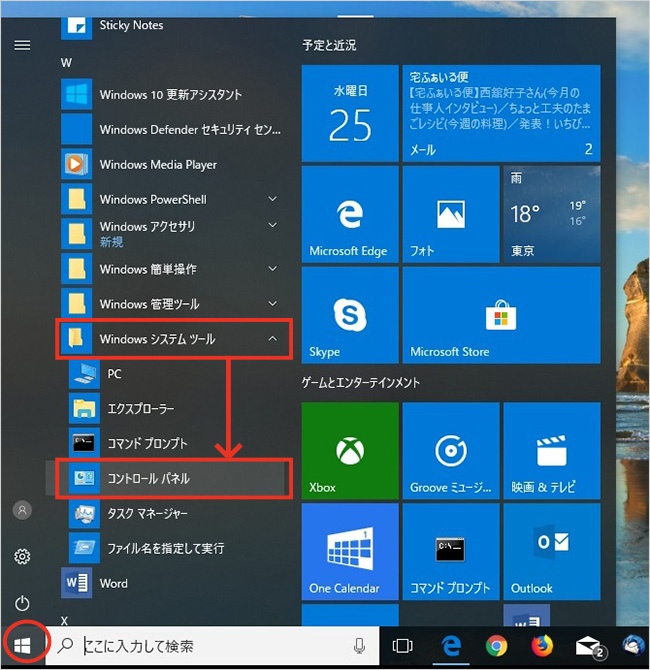Open the Xbox tile
Viewport: 650px width, 670px height.
click(350, 451)
